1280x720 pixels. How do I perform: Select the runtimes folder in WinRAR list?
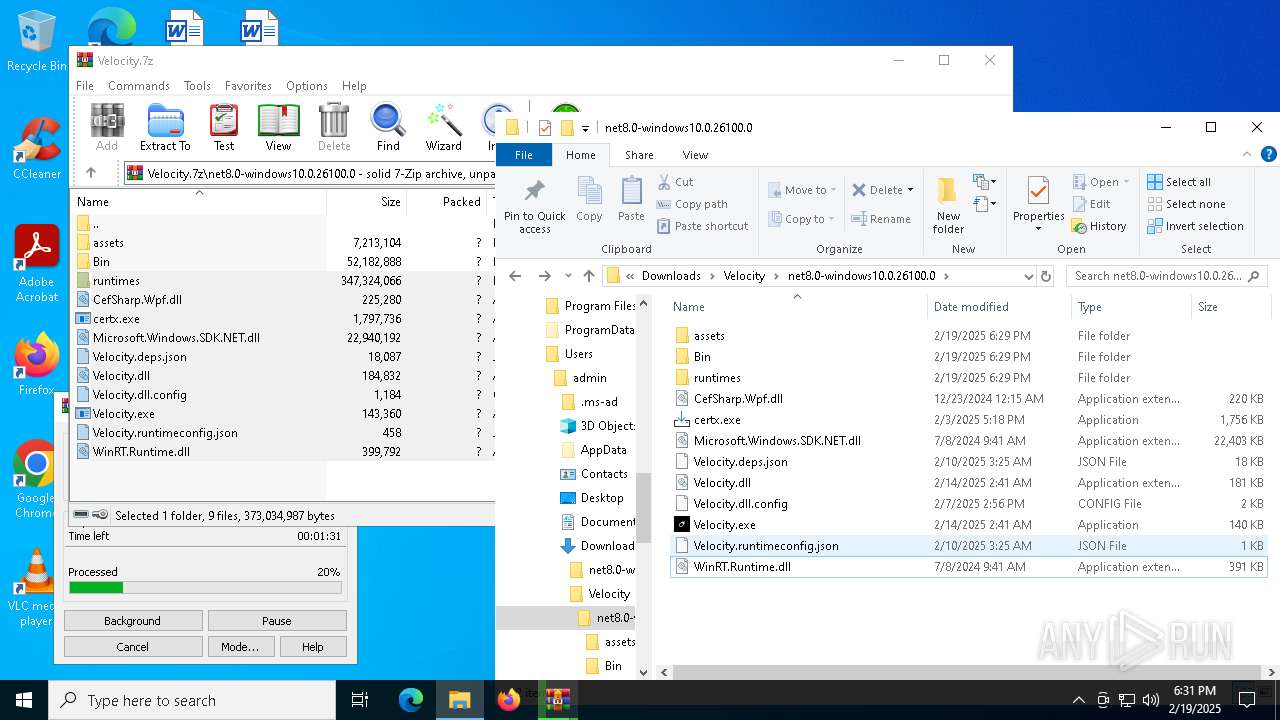(116, 281)
